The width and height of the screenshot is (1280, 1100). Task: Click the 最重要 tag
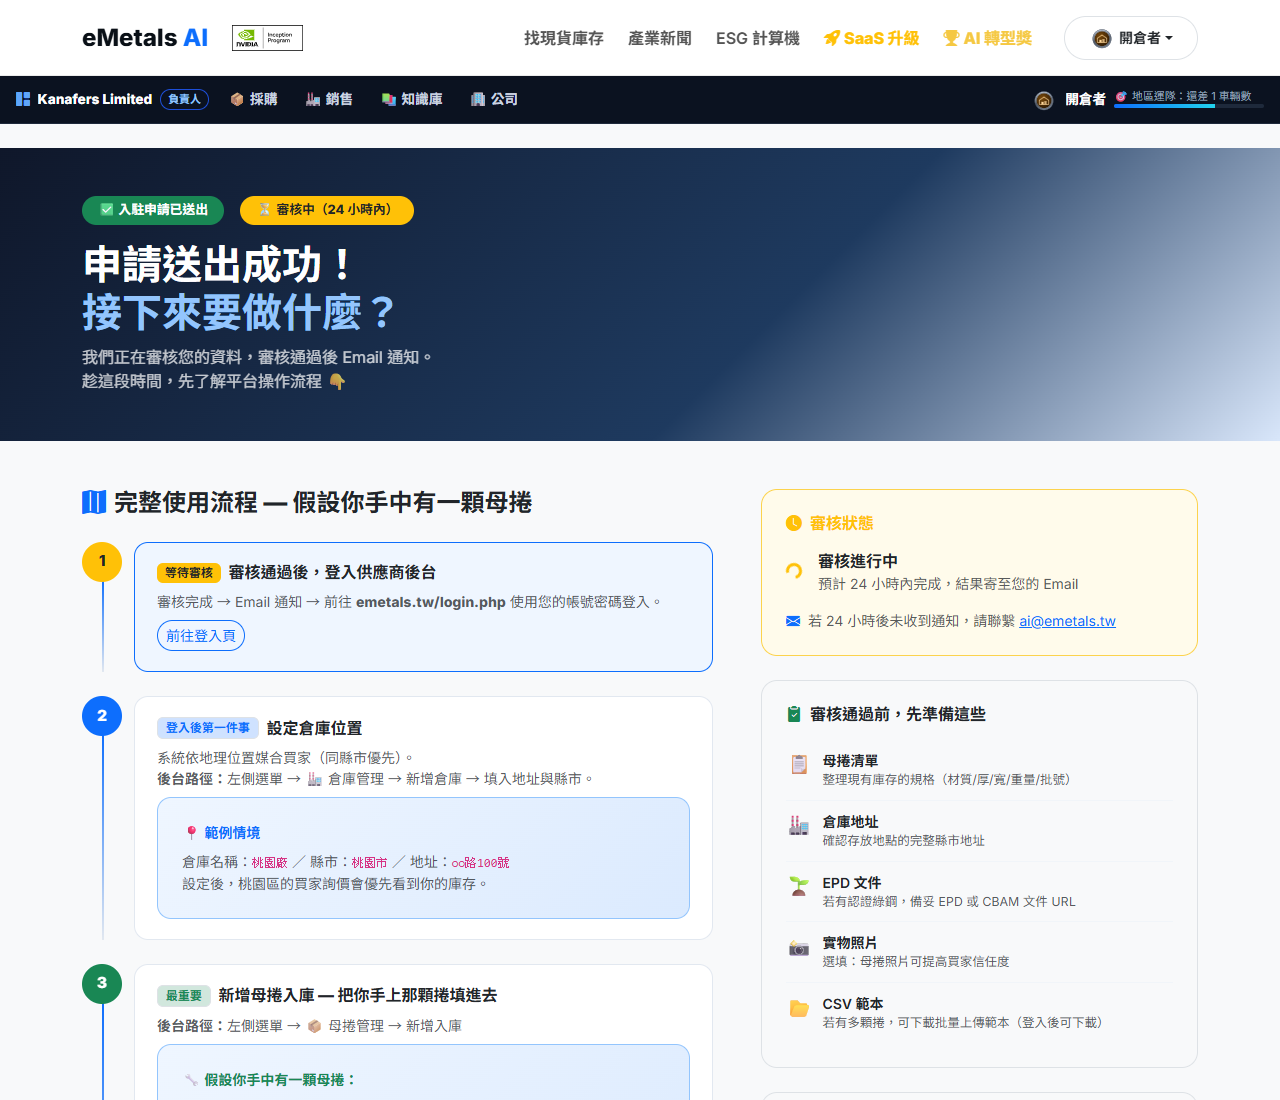(183, 996)
